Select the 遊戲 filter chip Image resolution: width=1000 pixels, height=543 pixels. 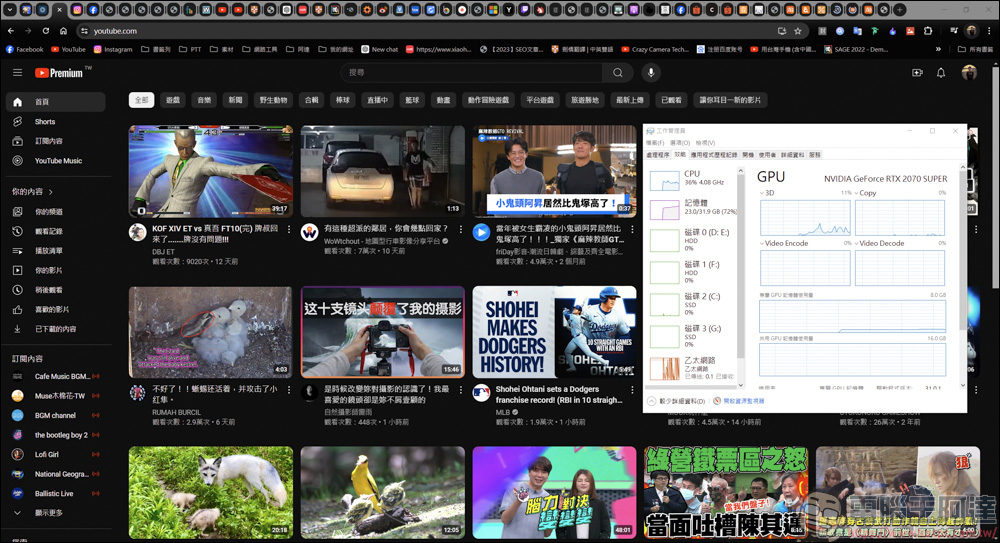point(173,100)
